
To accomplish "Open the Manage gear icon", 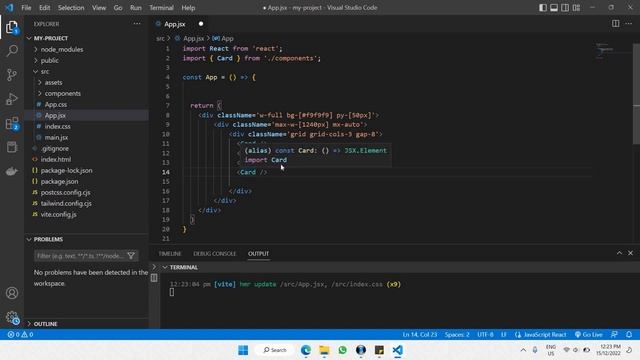I will tap(12, 317).
